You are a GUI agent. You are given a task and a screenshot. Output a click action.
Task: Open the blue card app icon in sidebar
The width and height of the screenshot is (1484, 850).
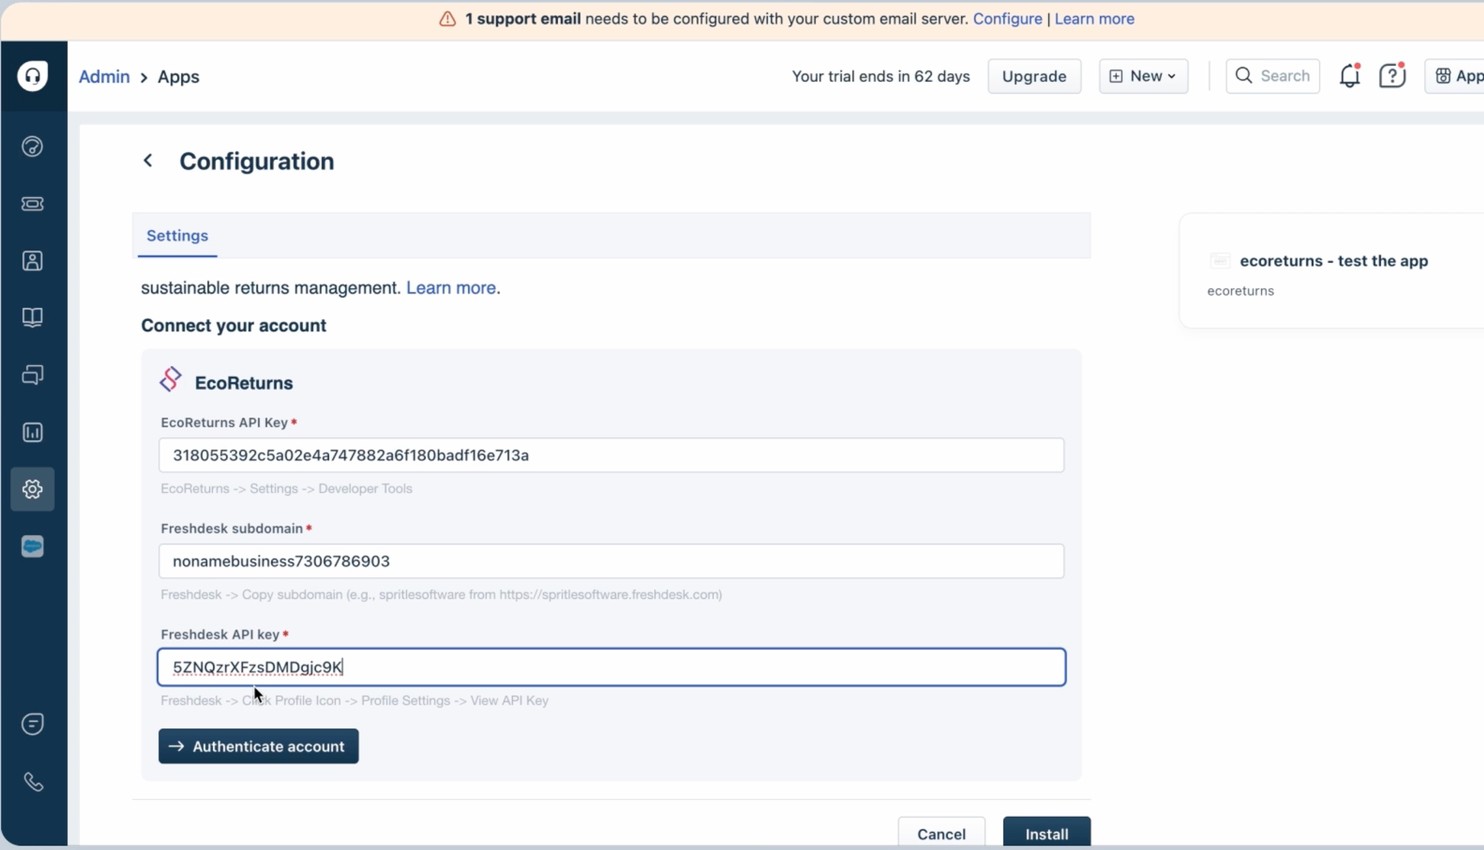(x=33, y=547)
